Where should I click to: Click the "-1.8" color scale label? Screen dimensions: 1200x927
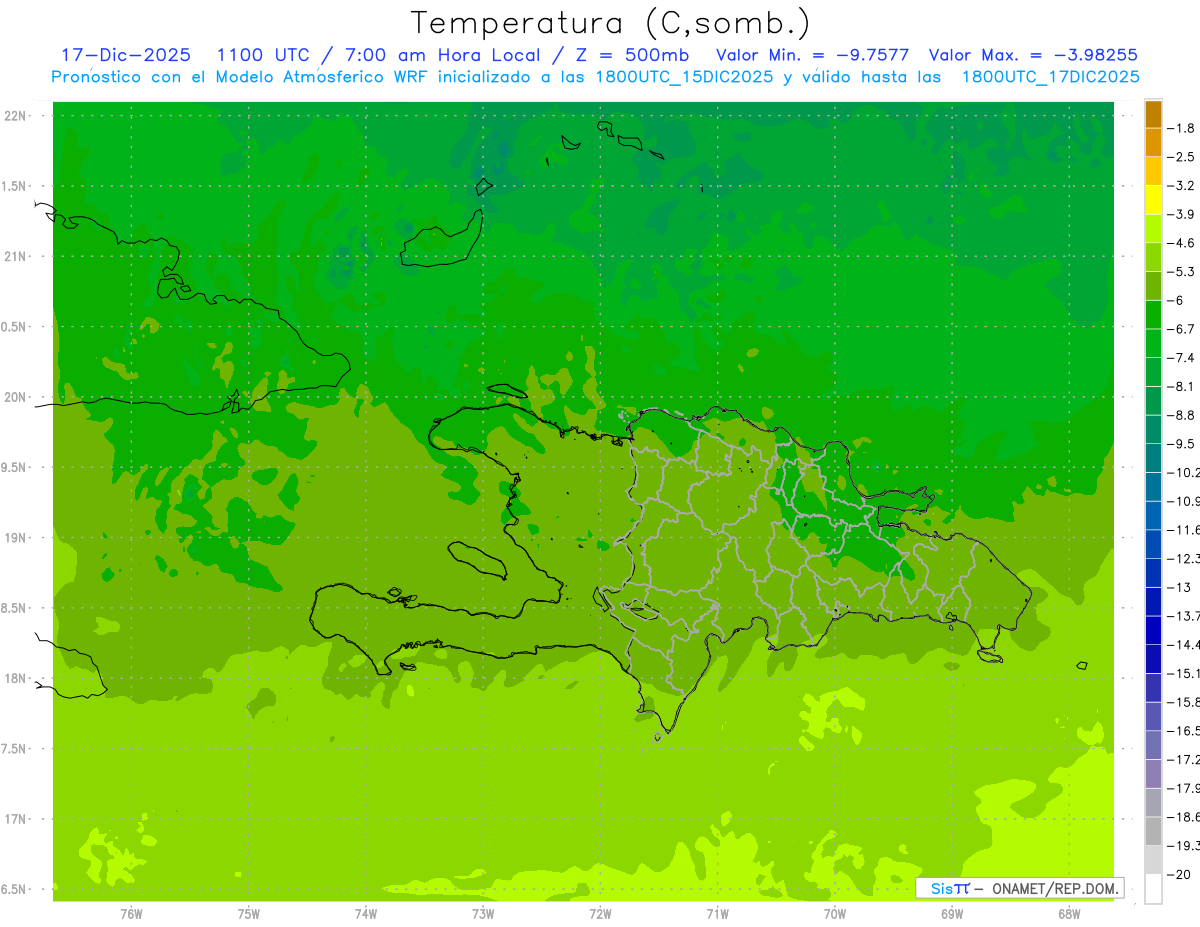pyautogui.click(x=1182, y=128)
